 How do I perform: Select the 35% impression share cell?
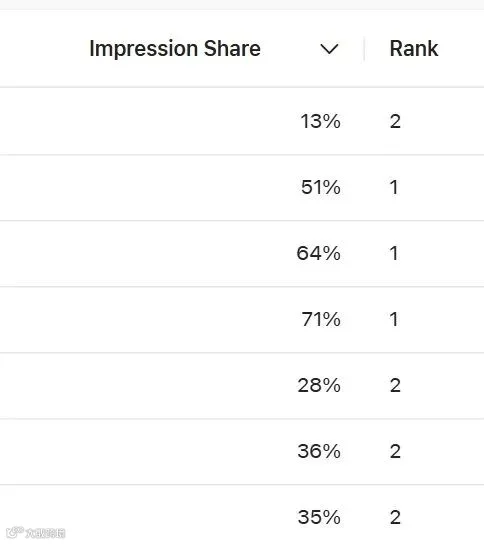pyautogui.click(x=319, y=517)
